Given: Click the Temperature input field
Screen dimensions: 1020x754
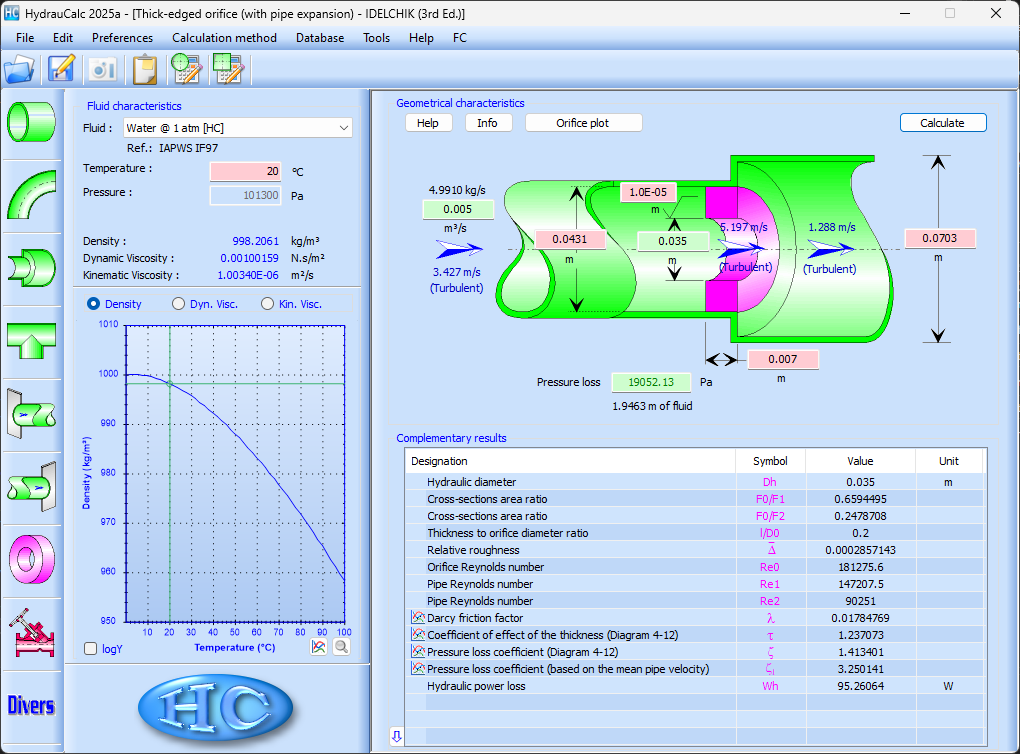Looking at the screenshot, I should pos(246,171).
